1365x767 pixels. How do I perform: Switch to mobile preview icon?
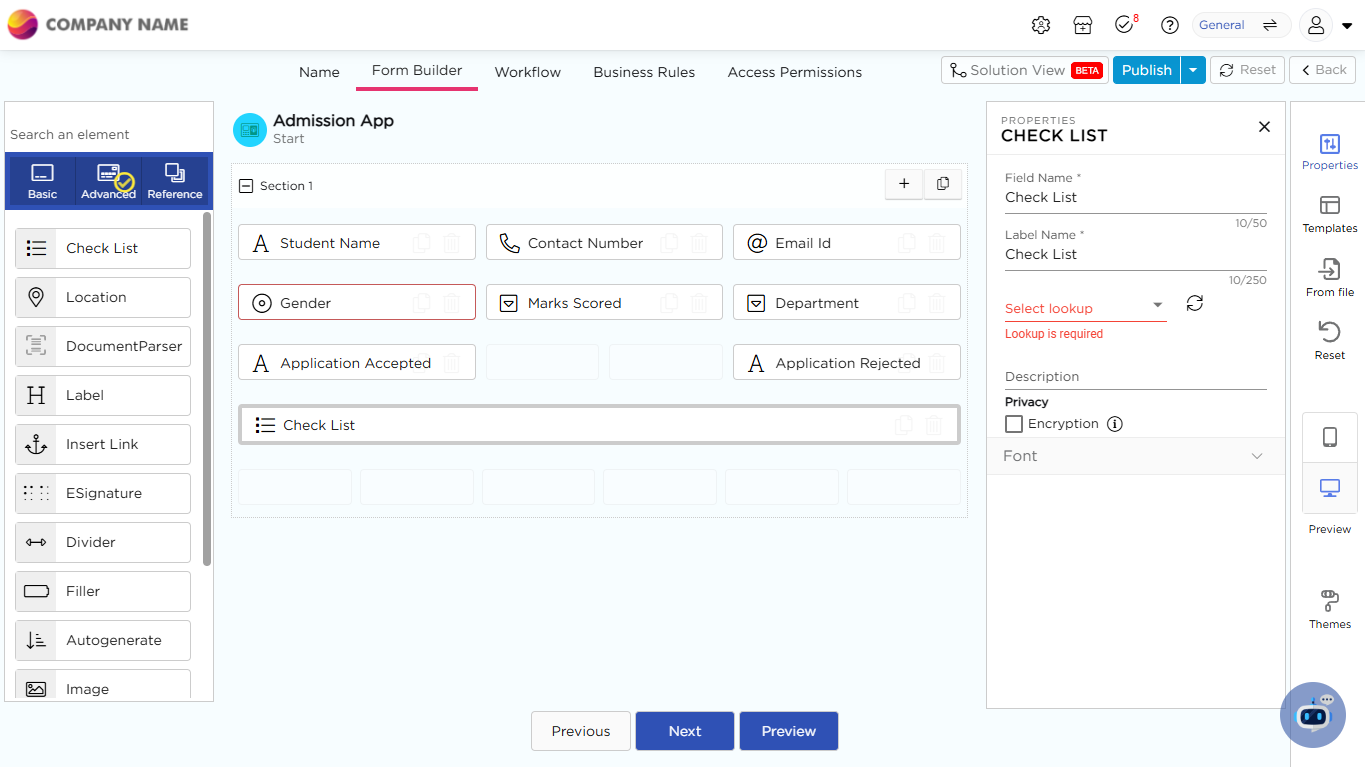pyautogui.click(x=1329, y=437)
